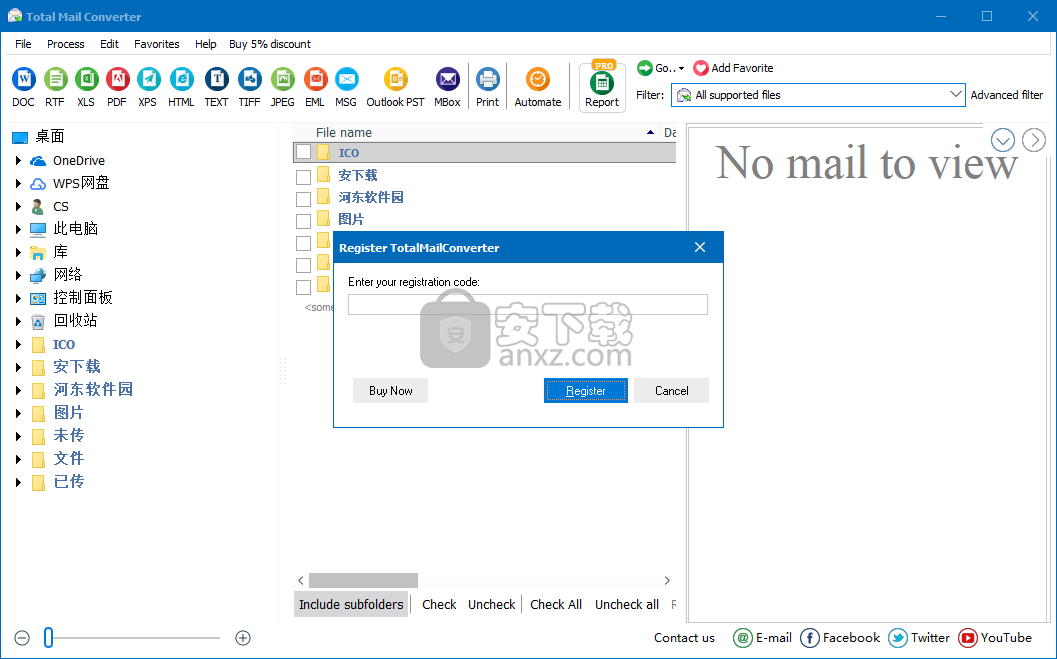The image size is (1057, 659).
Task: Expand the OneDrive tree node
Action: point(18,160)
